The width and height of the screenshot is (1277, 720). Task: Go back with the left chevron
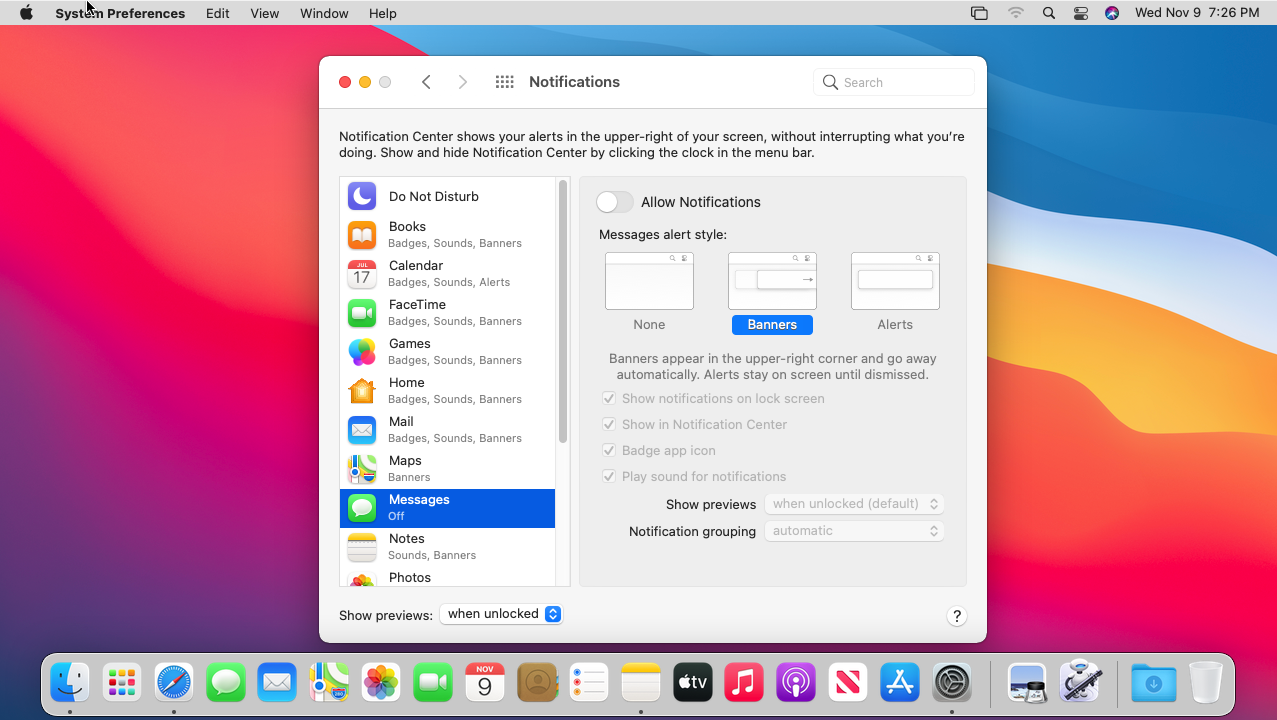point(426,82)
